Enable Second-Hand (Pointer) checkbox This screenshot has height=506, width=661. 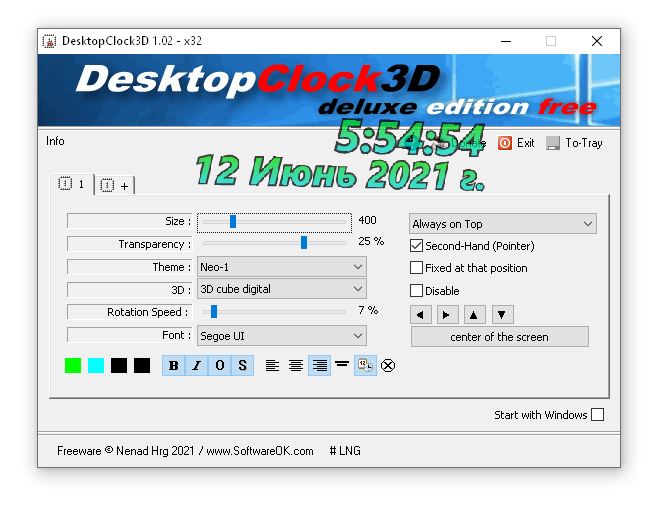pos(416,246)
